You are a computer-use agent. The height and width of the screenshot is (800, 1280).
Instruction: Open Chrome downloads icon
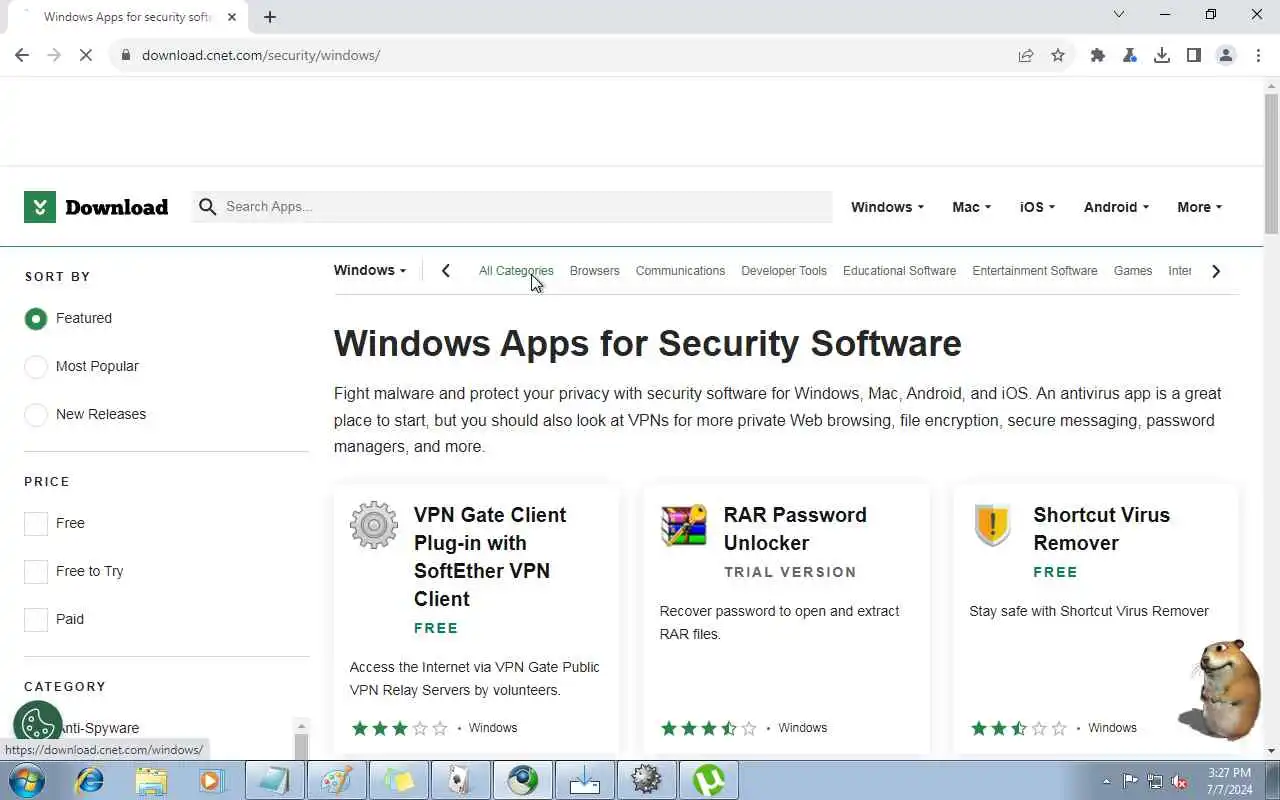click(x=1162, y=55)
